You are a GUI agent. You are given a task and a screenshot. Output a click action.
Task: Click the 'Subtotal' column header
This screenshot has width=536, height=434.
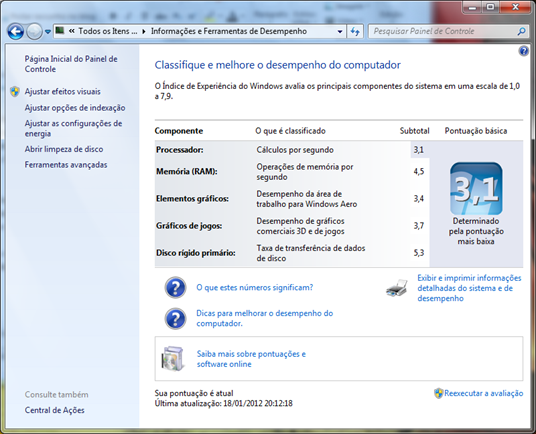click(415, 131)
